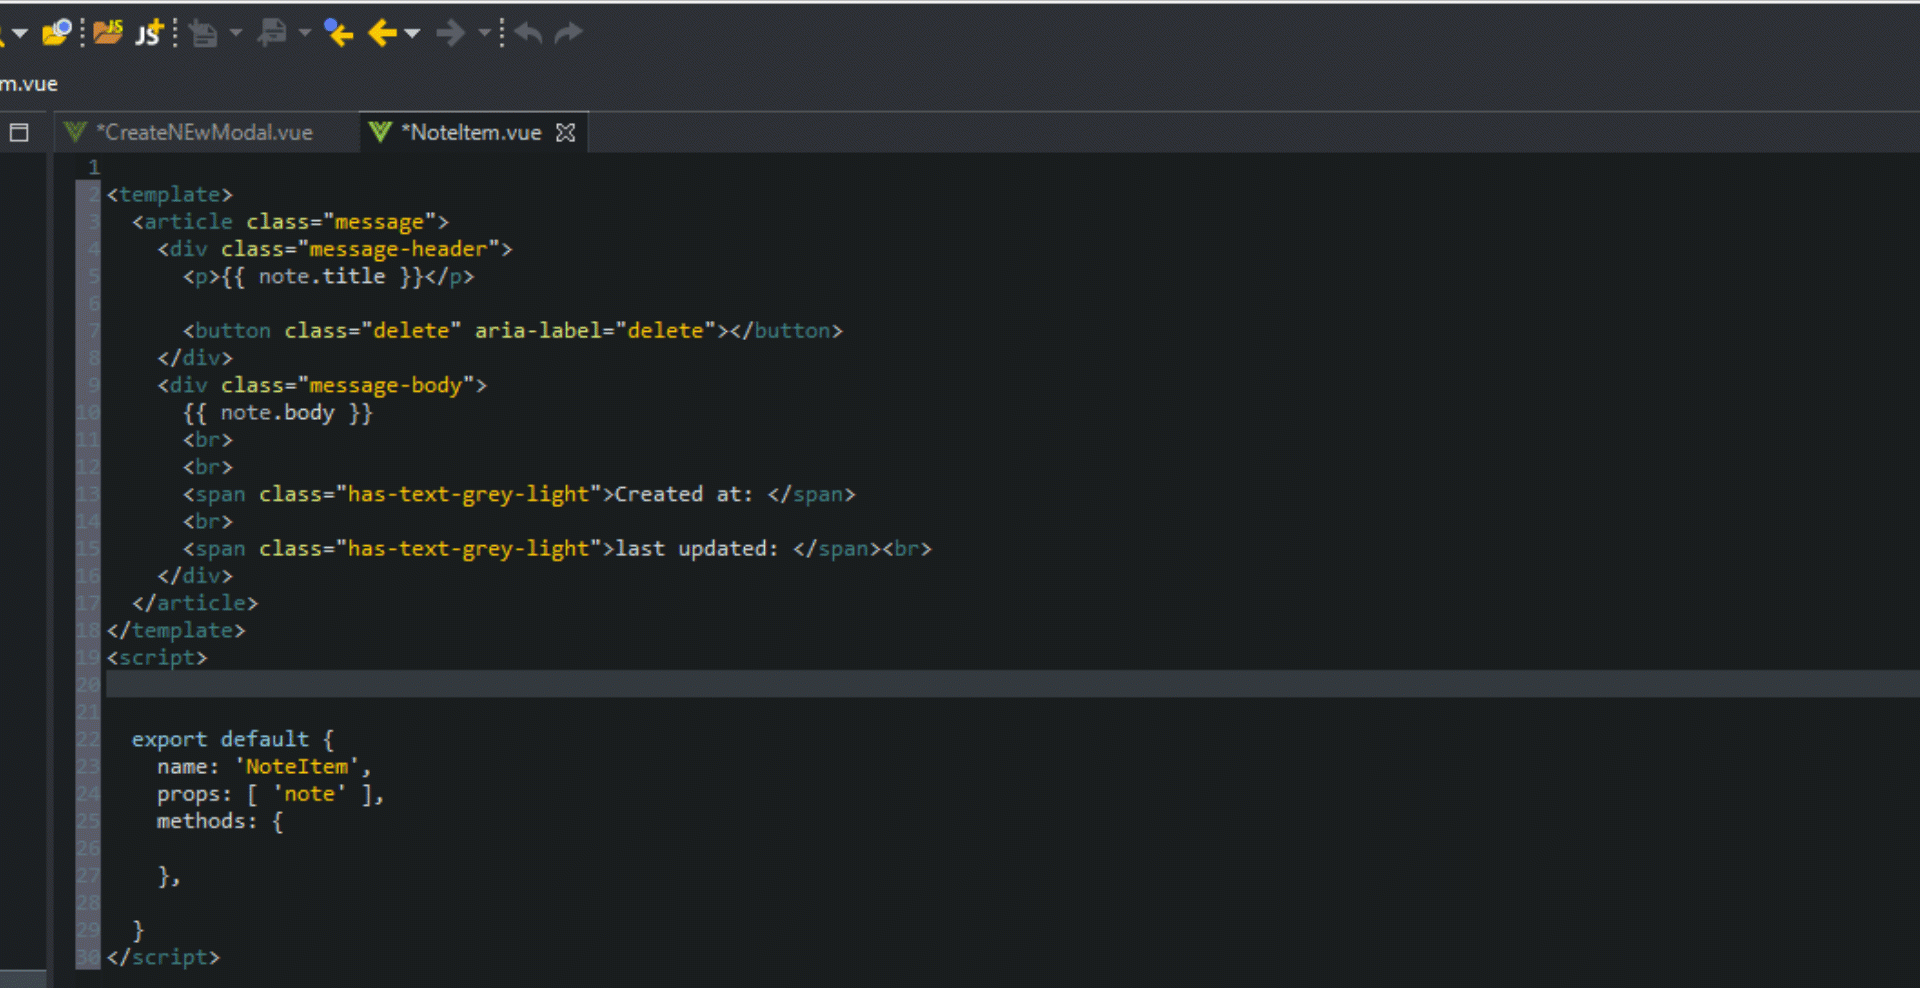Click the Open Task folder search icon
Image resolution: width=1920 pixels, height=988 pixels.
(56, 33)
